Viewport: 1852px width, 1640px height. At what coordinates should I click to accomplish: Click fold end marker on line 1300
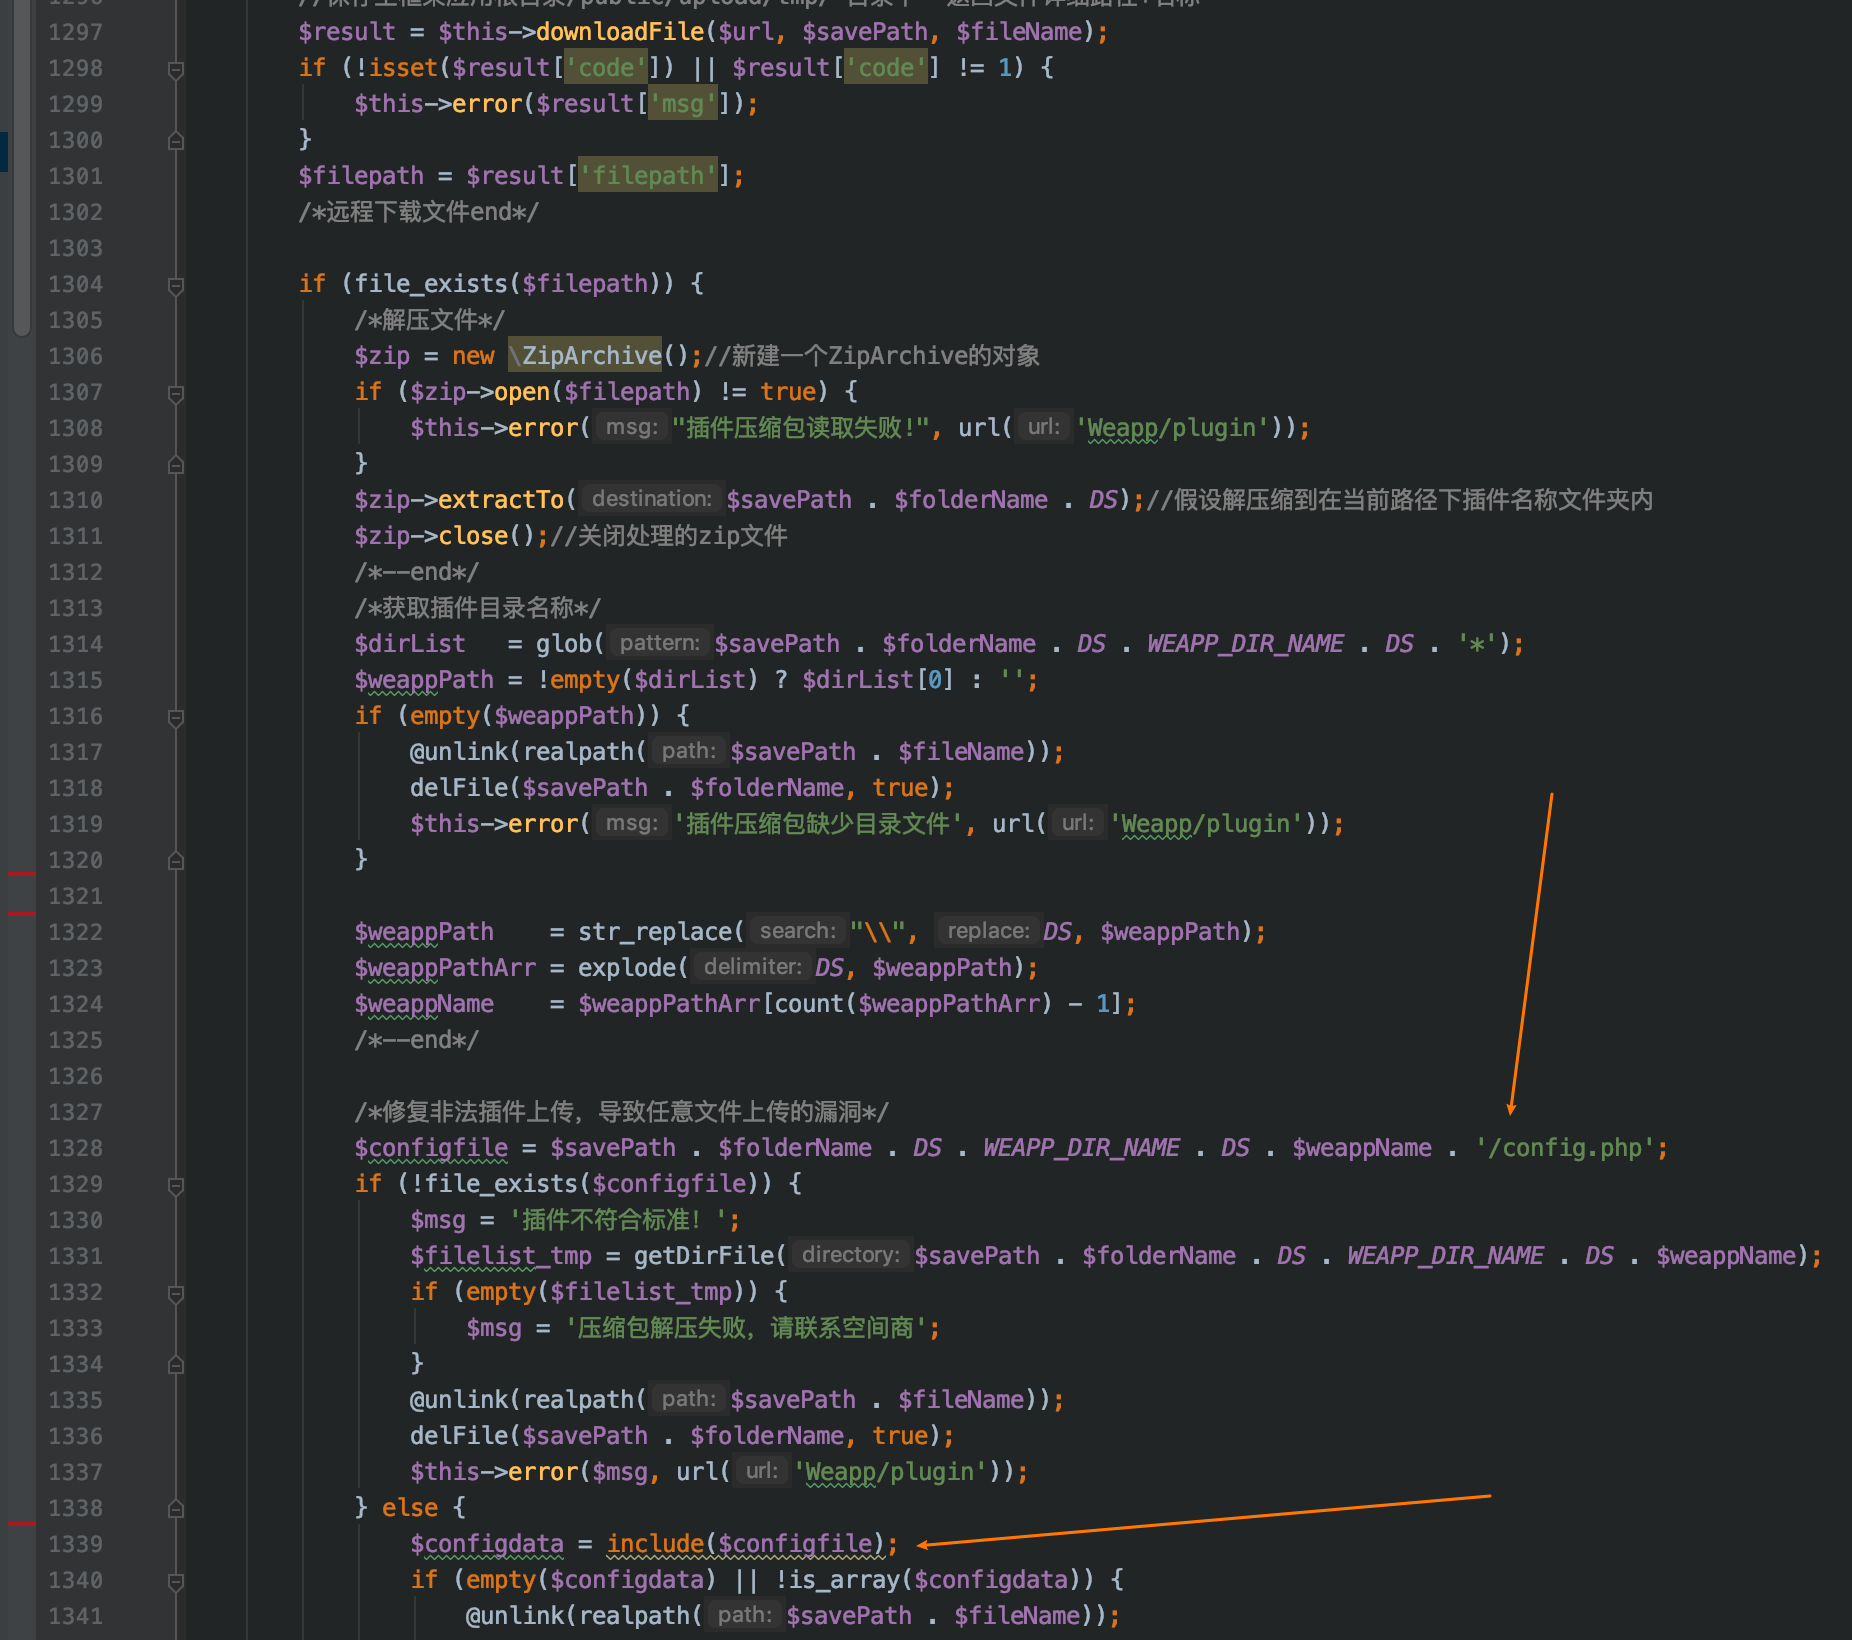(x=176, y=141)
